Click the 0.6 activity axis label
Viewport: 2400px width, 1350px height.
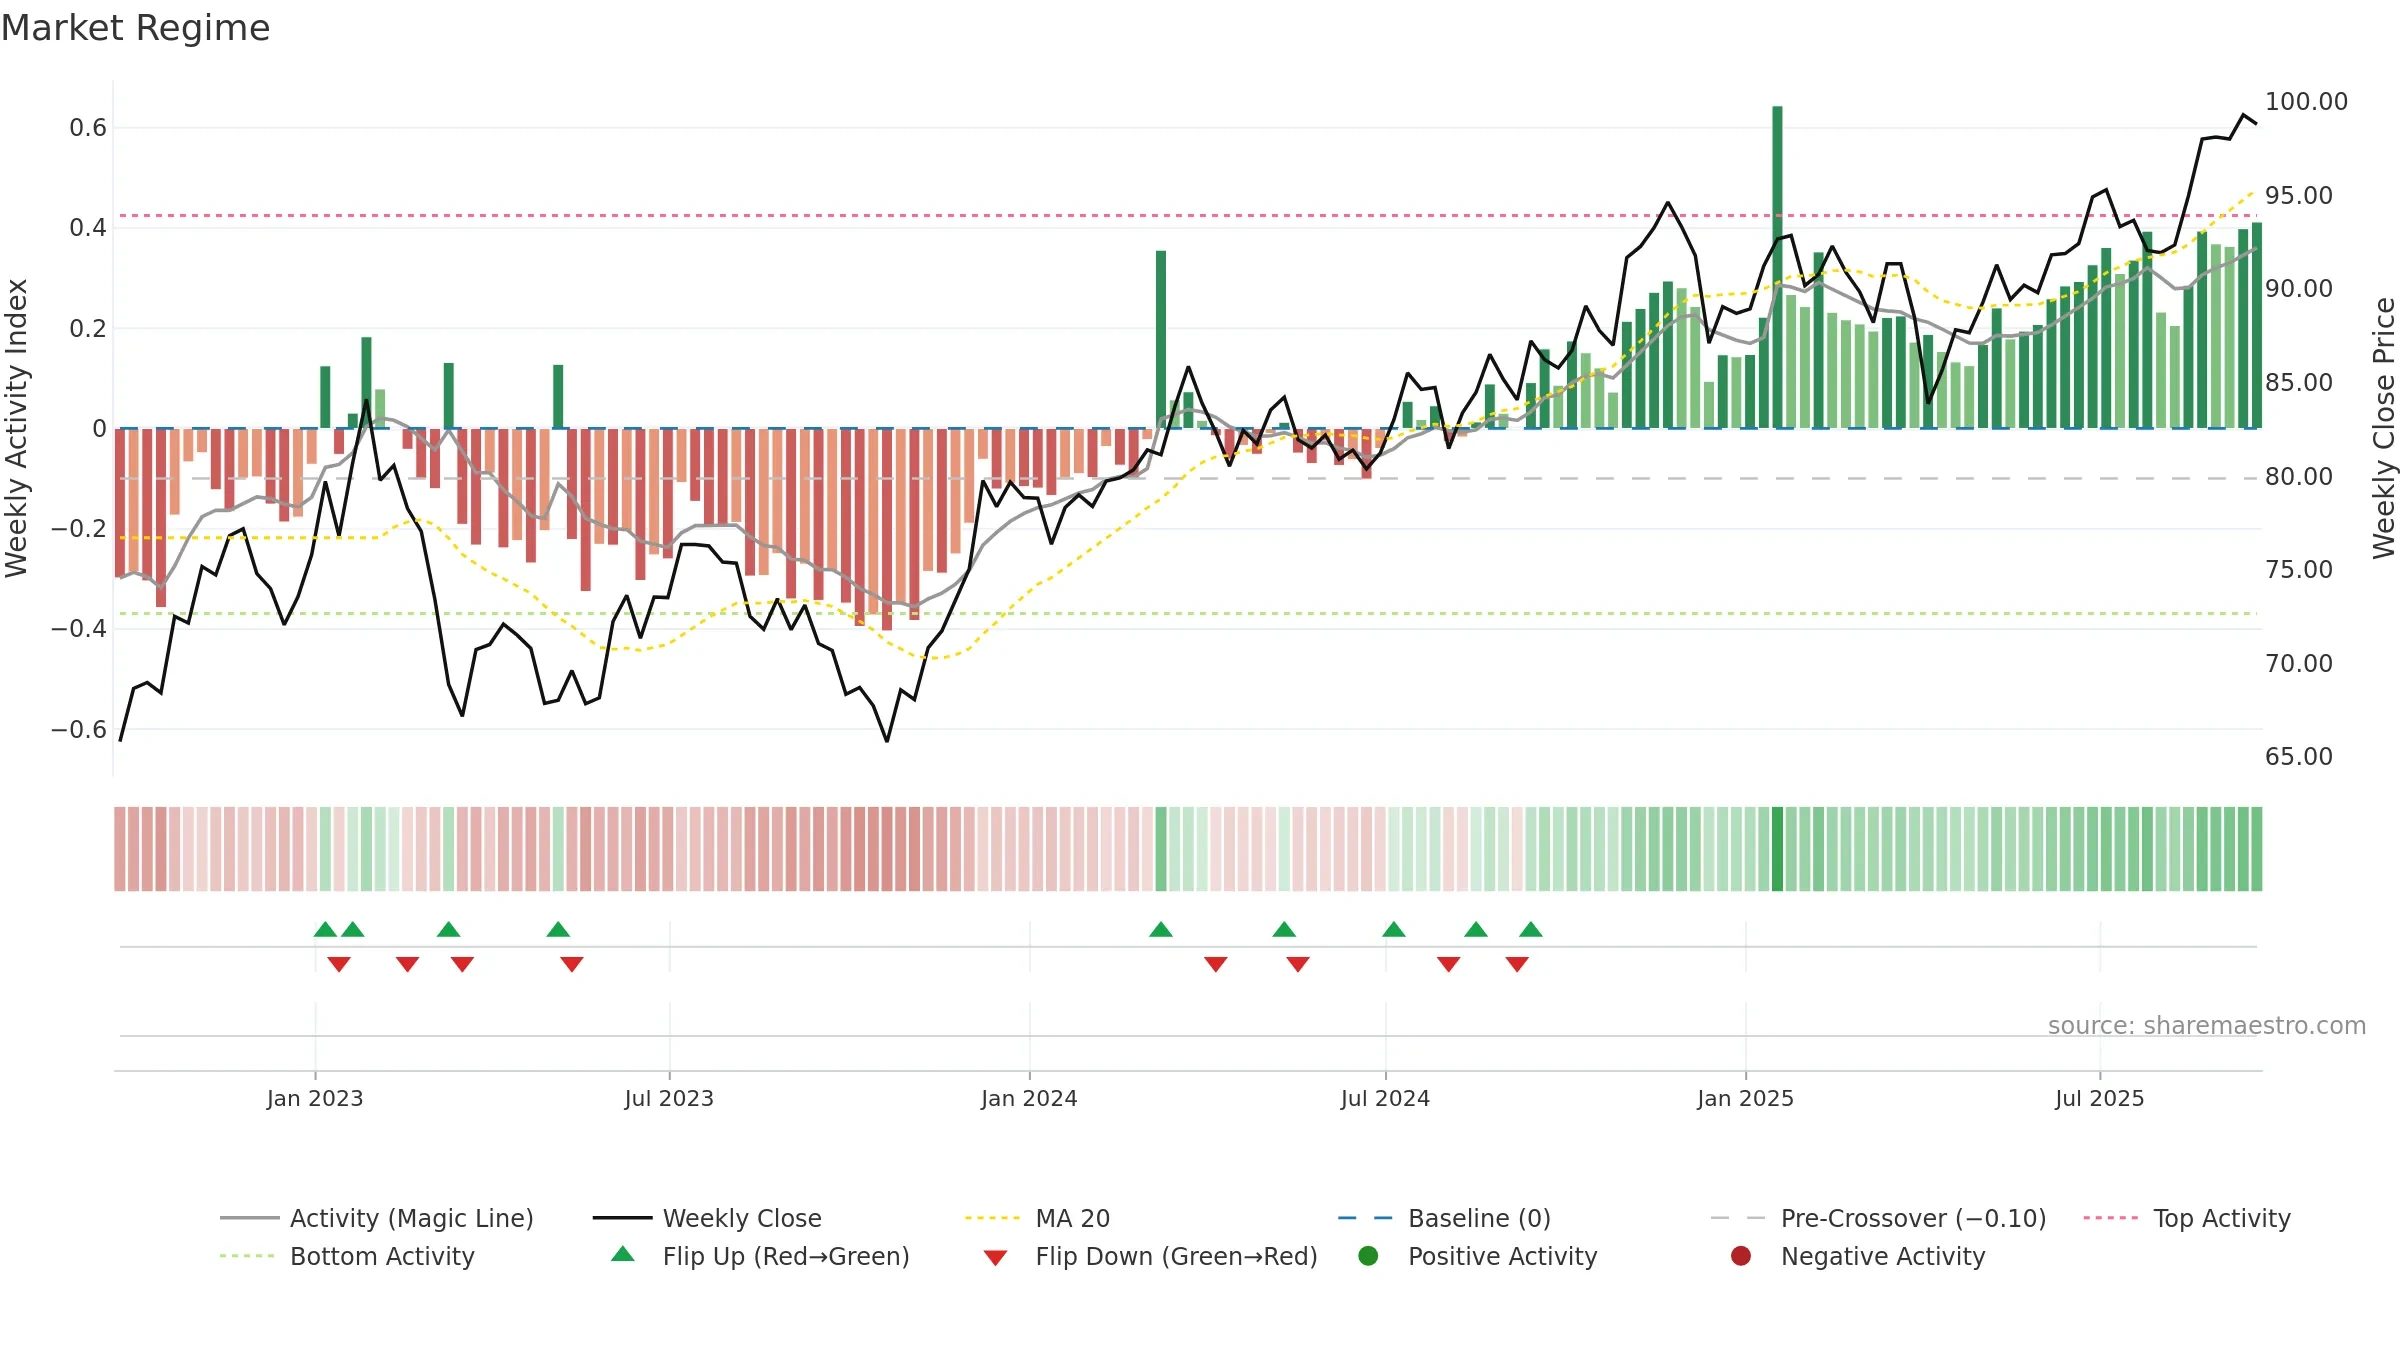click(x=88, y=128)
